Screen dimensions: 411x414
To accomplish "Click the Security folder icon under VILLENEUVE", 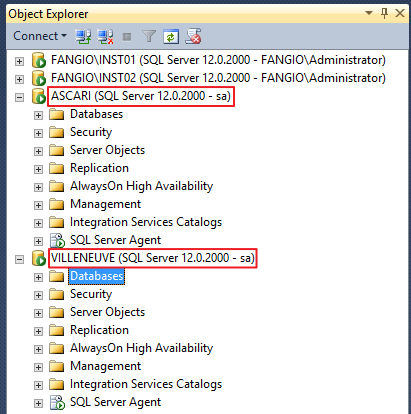I will click(56, 294).
